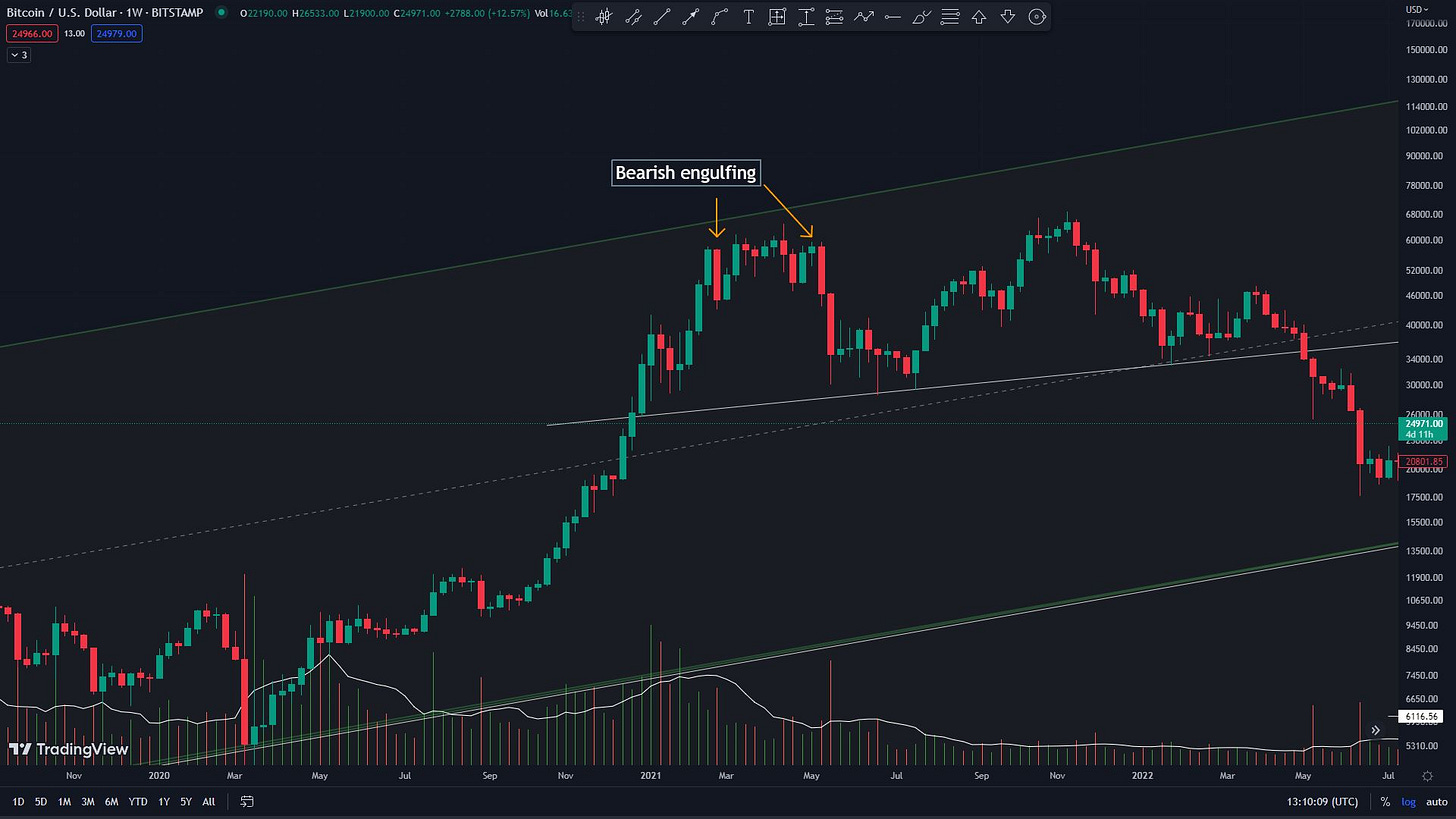
Task: Select the 5Y time range
Action: [x=186, y=802]
